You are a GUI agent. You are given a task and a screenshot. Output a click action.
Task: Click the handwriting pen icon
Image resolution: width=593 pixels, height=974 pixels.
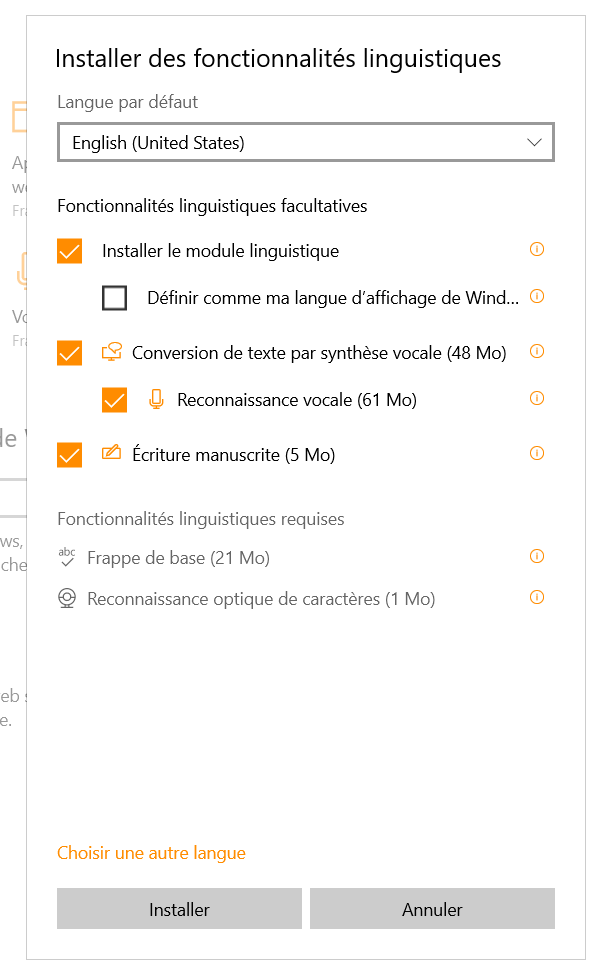click(x=114, y=453)
